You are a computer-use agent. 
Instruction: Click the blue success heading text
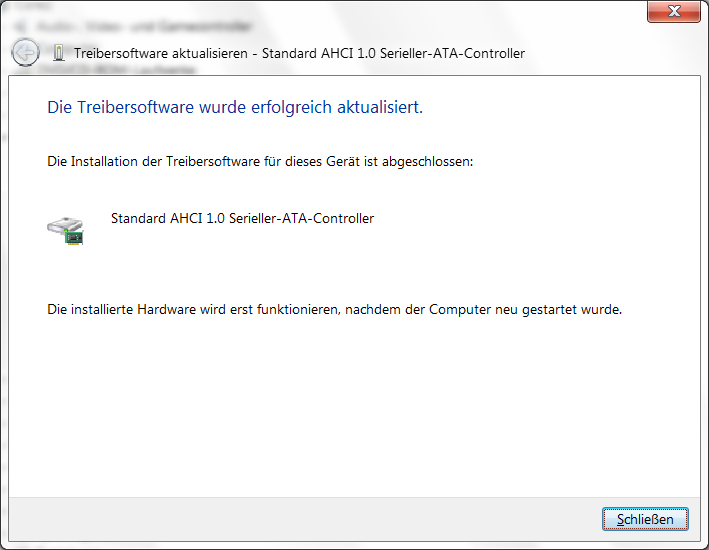point(235,107)
